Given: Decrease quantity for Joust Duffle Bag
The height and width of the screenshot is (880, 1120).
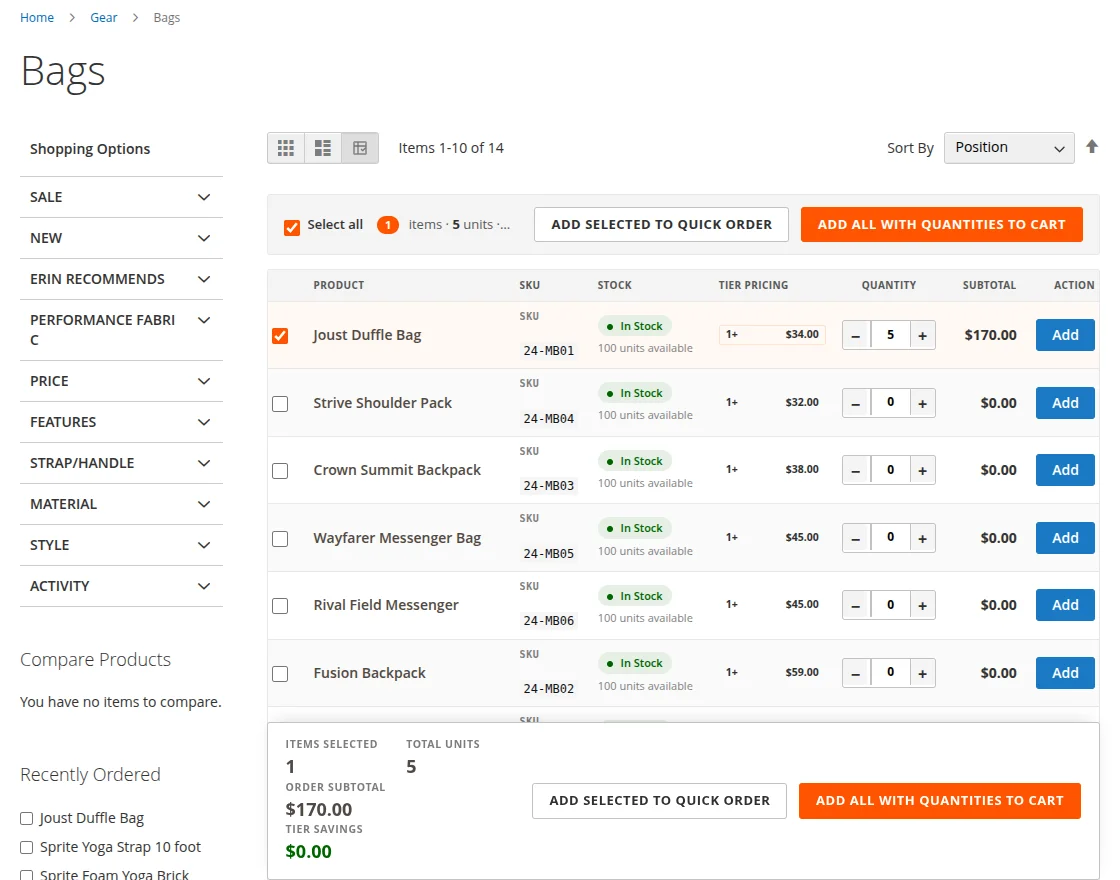Looking at the screenshot, I should (856, 335).
